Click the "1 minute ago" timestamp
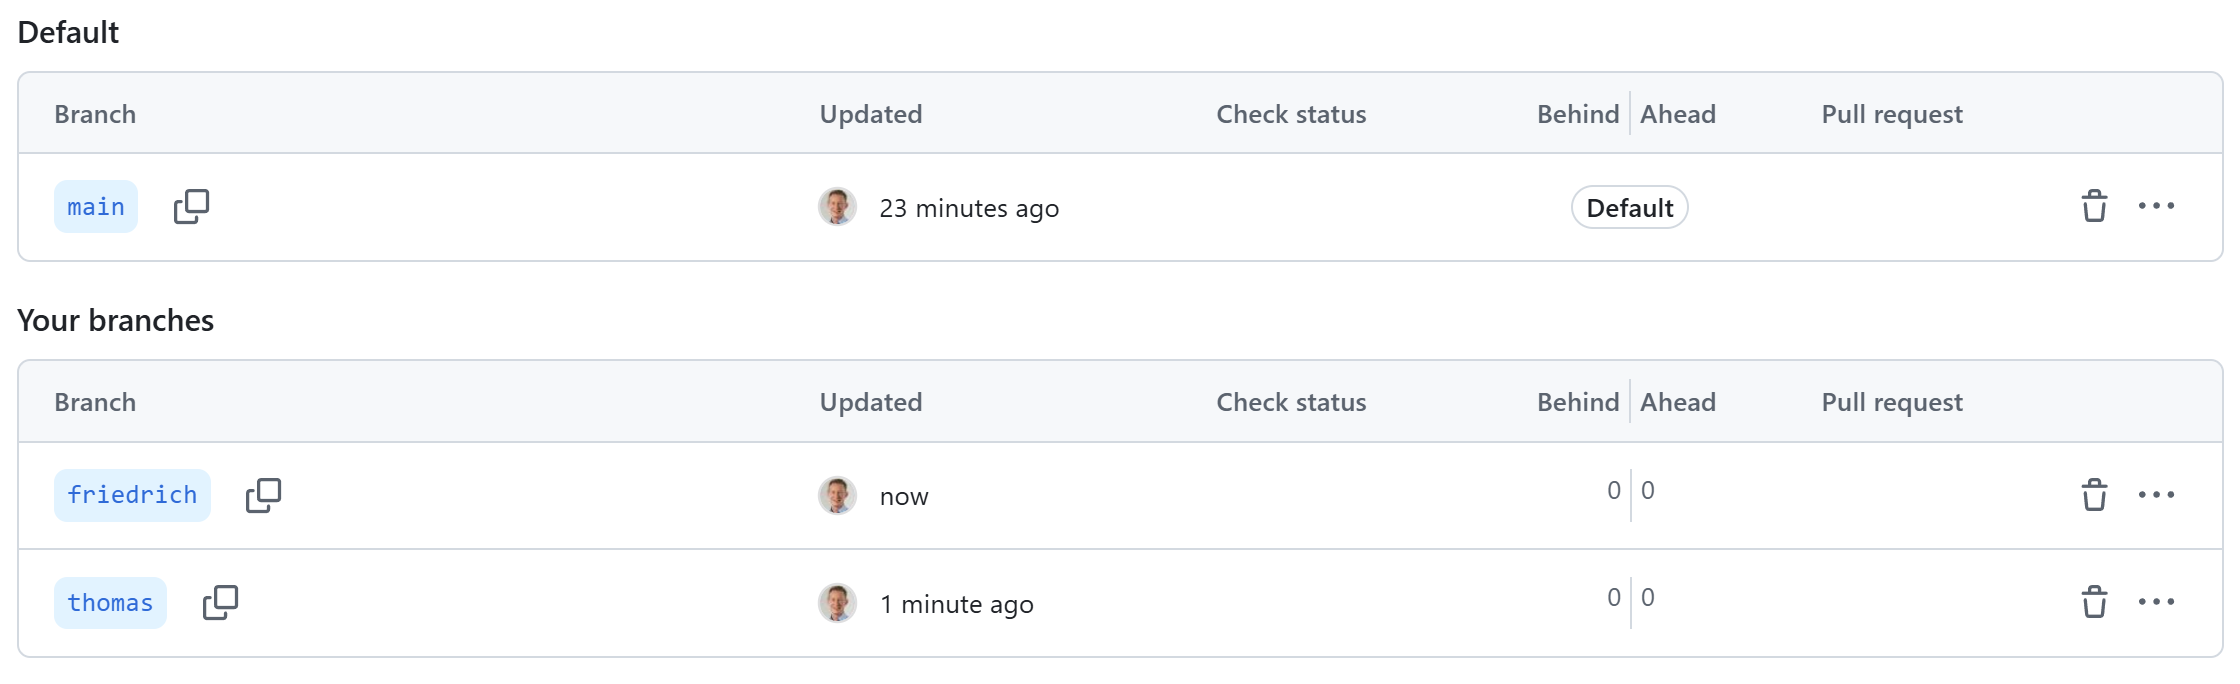The height and width of the screenshot is (684, 2240). [956, 604]
